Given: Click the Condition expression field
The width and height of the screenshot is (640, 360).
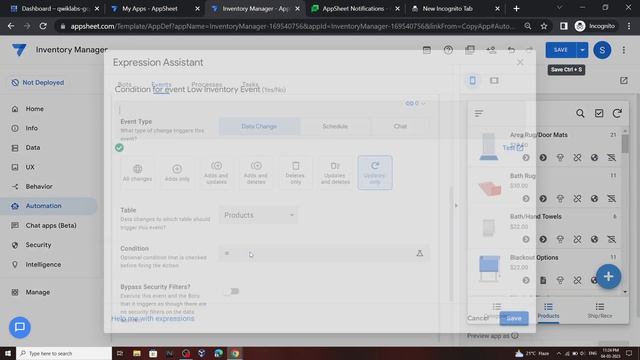Looking at the screenshot, I should [x=324, y=253].
